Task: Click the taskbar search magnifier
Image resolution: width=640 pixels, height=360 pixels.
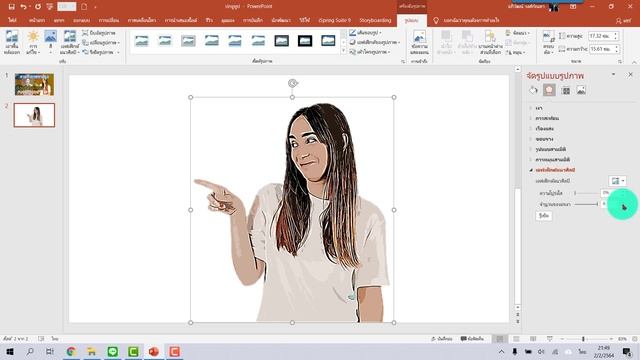Action: (x=30, y=351)
